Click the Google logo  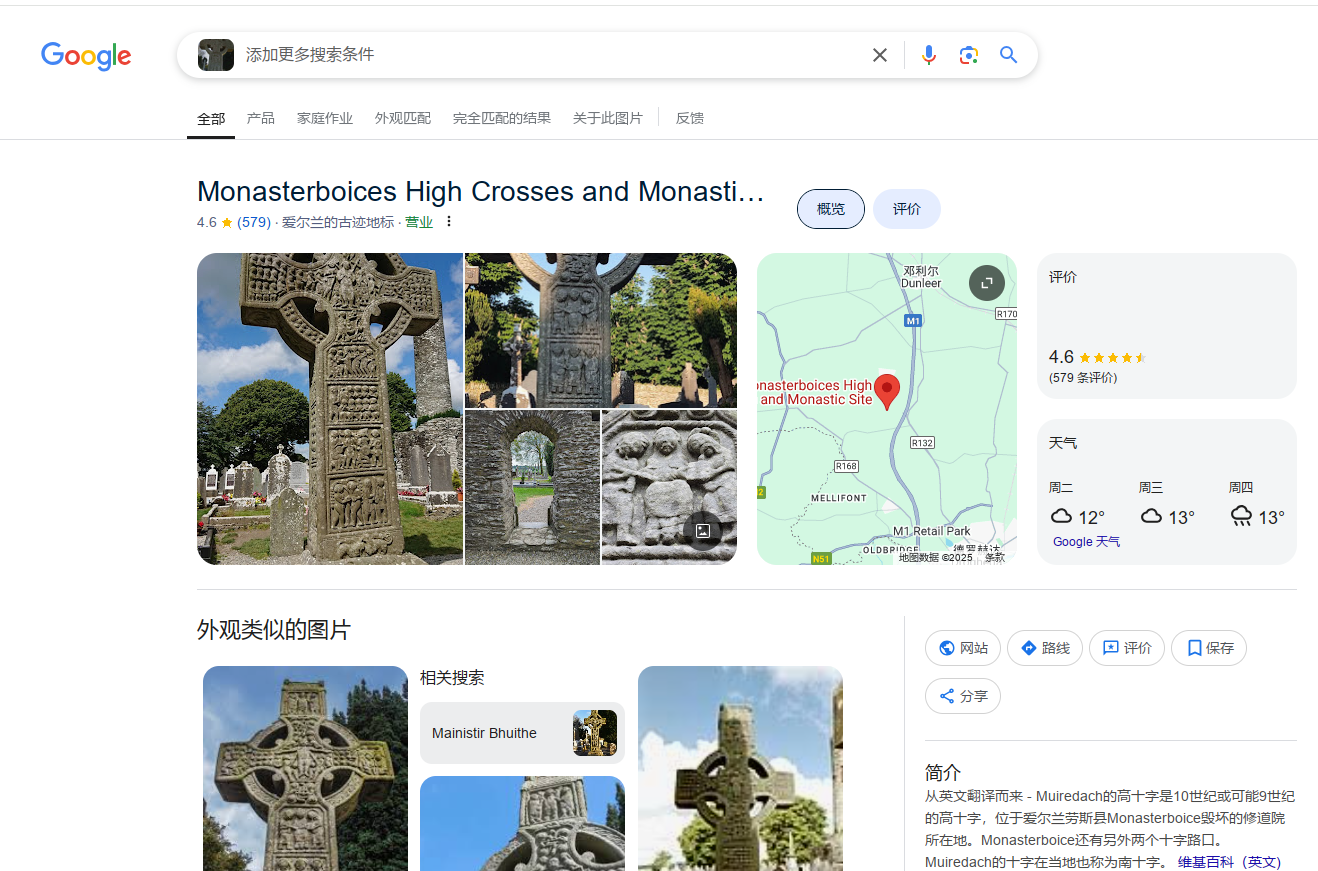(x=86, y=56)
